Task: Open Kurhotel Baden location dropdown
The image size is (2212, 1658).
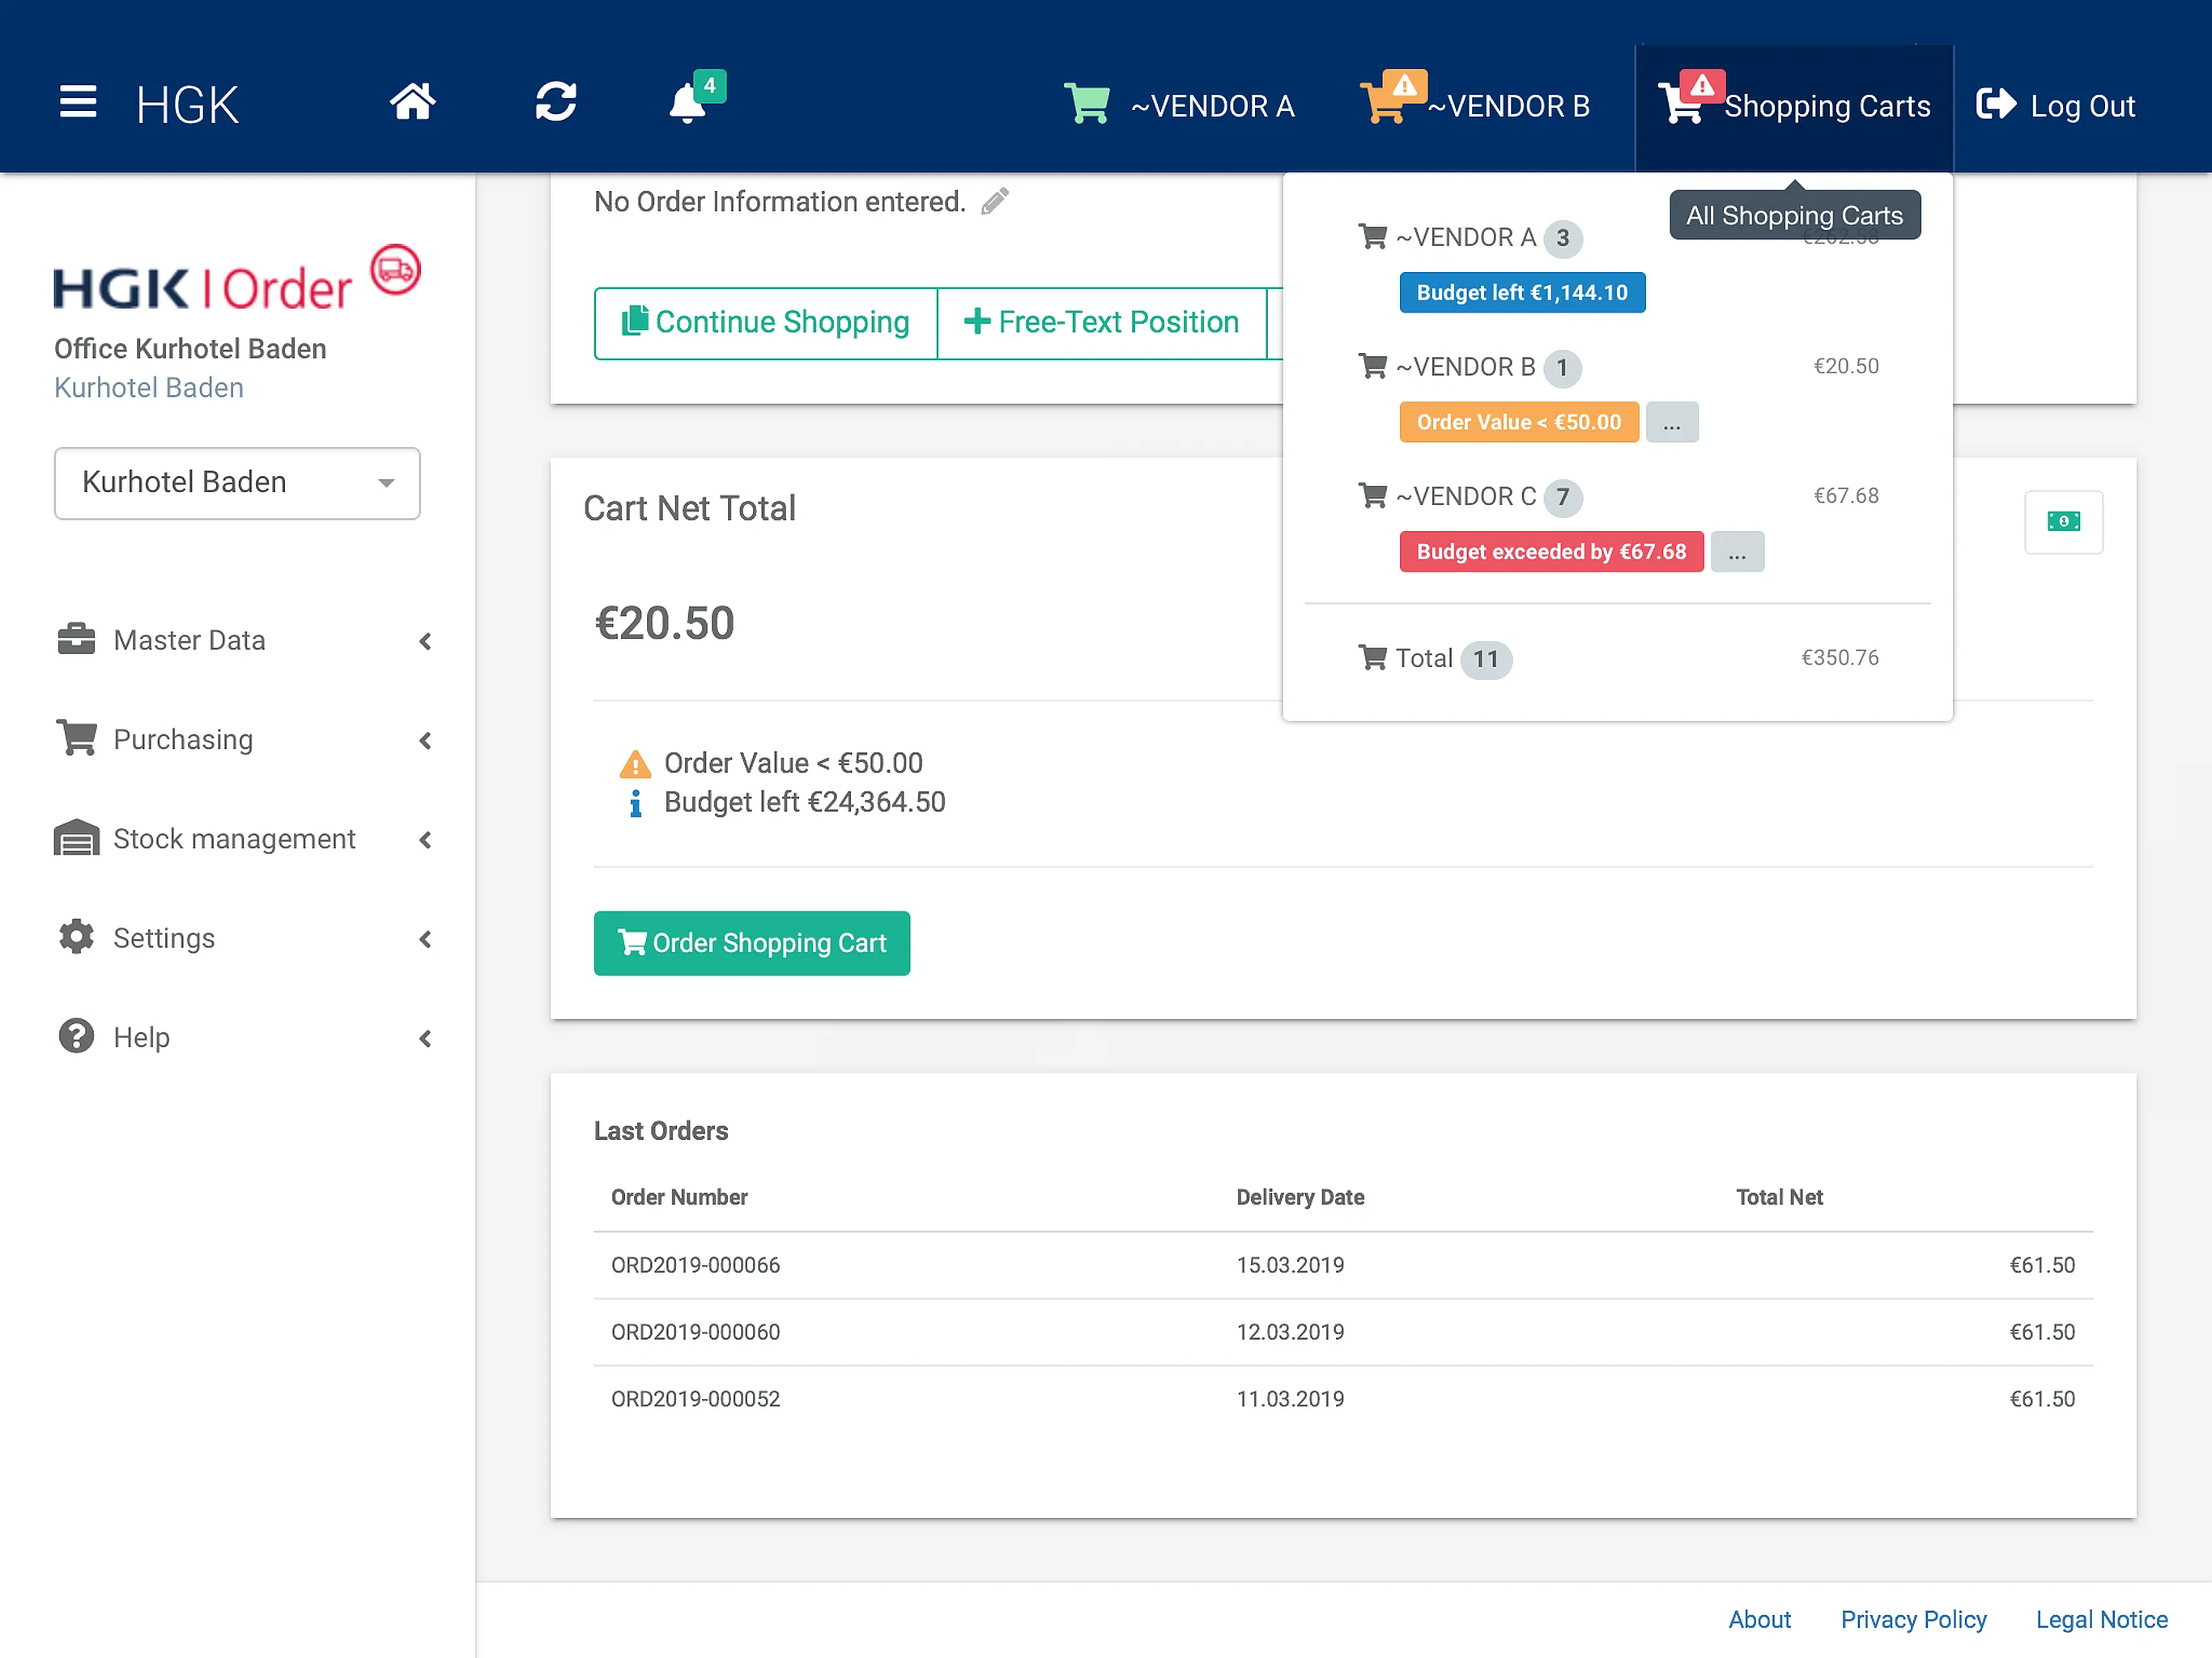Action: [237, 483]
